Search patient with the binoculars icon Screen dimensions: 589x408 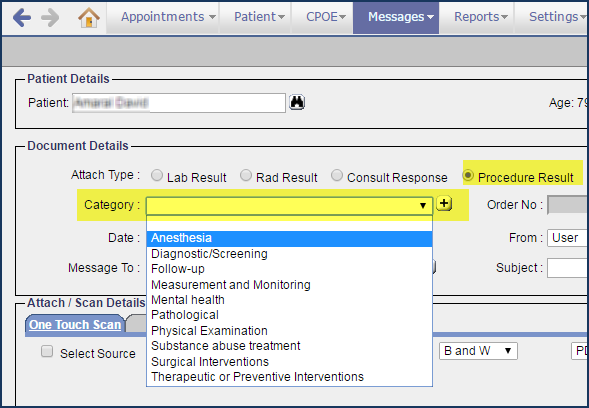(x=297, y=102)
